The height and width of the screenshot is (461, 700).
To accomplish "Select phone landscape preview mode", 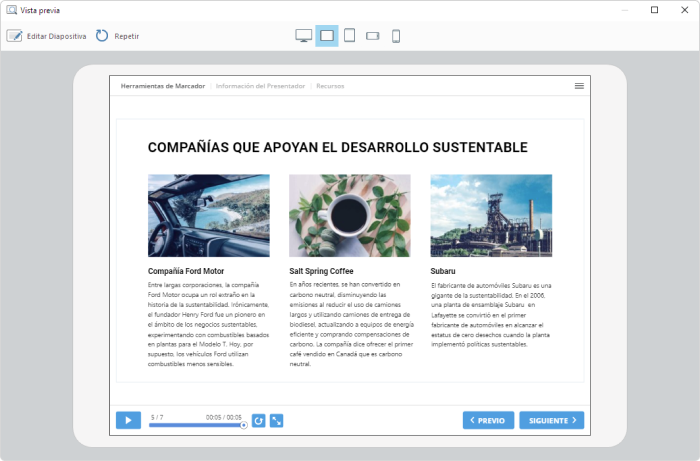I will (x=373, y=36).
